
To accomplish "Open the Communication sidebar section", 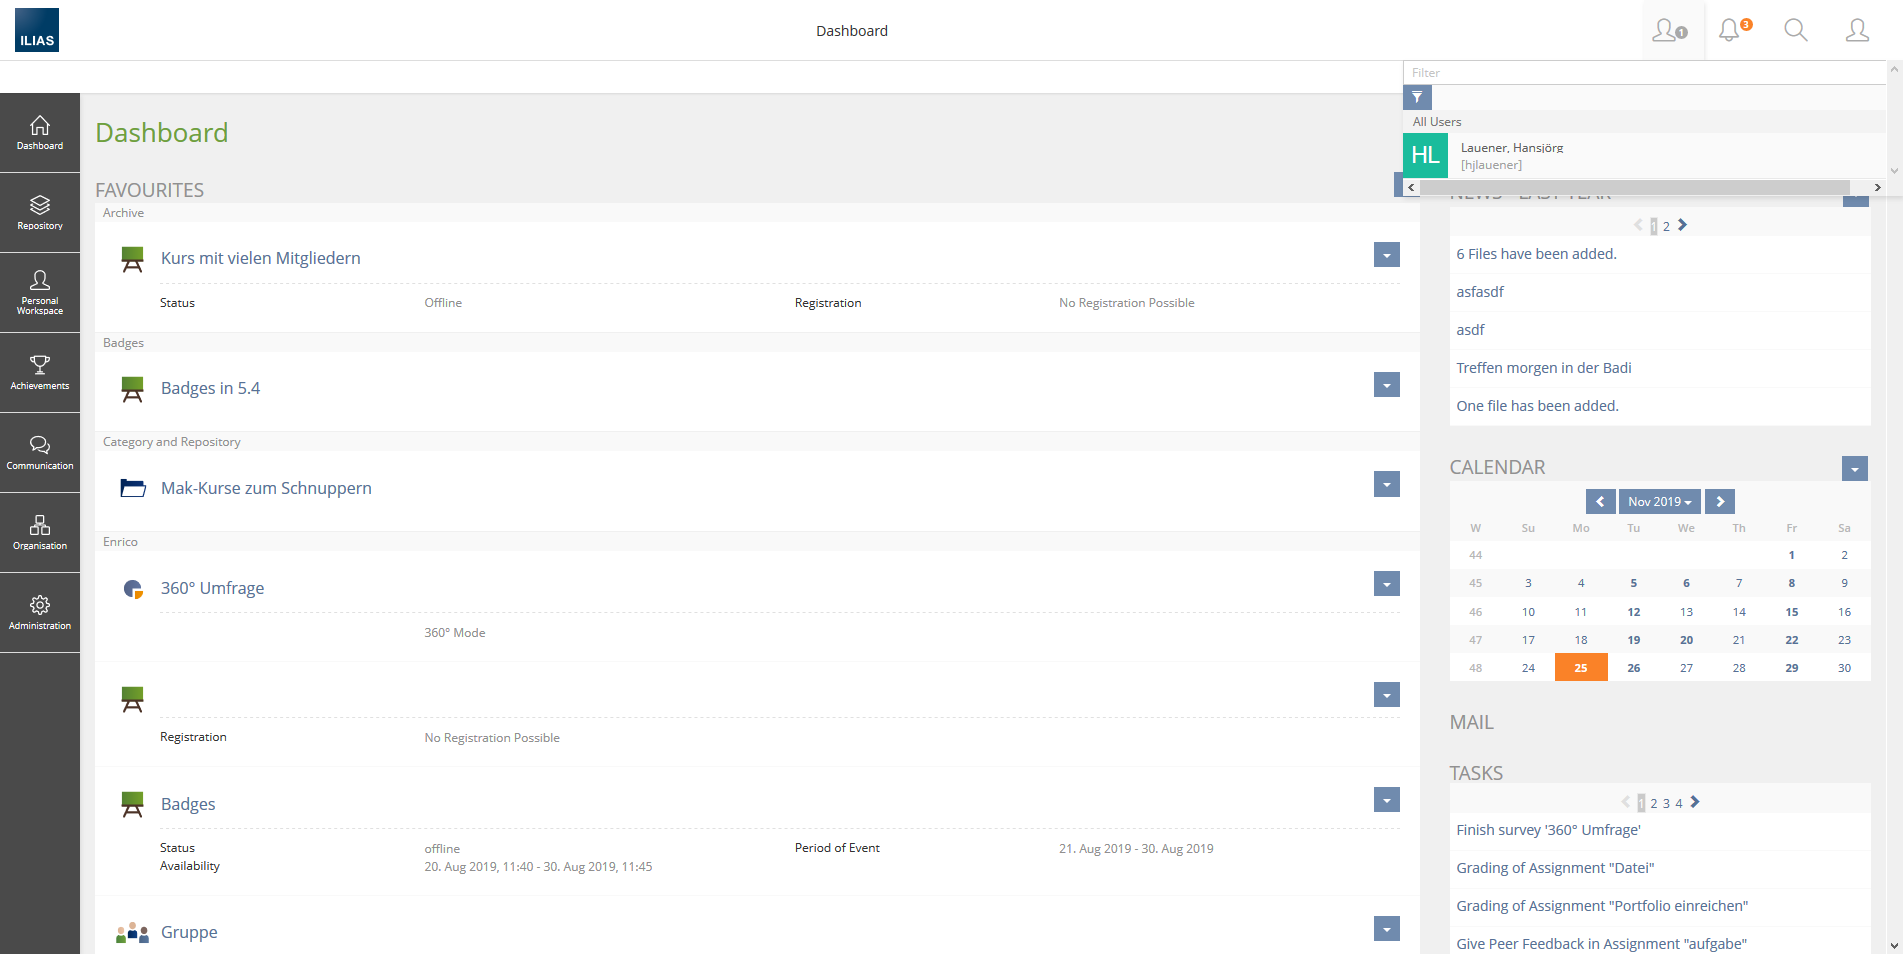I will [x=40, y=452].
